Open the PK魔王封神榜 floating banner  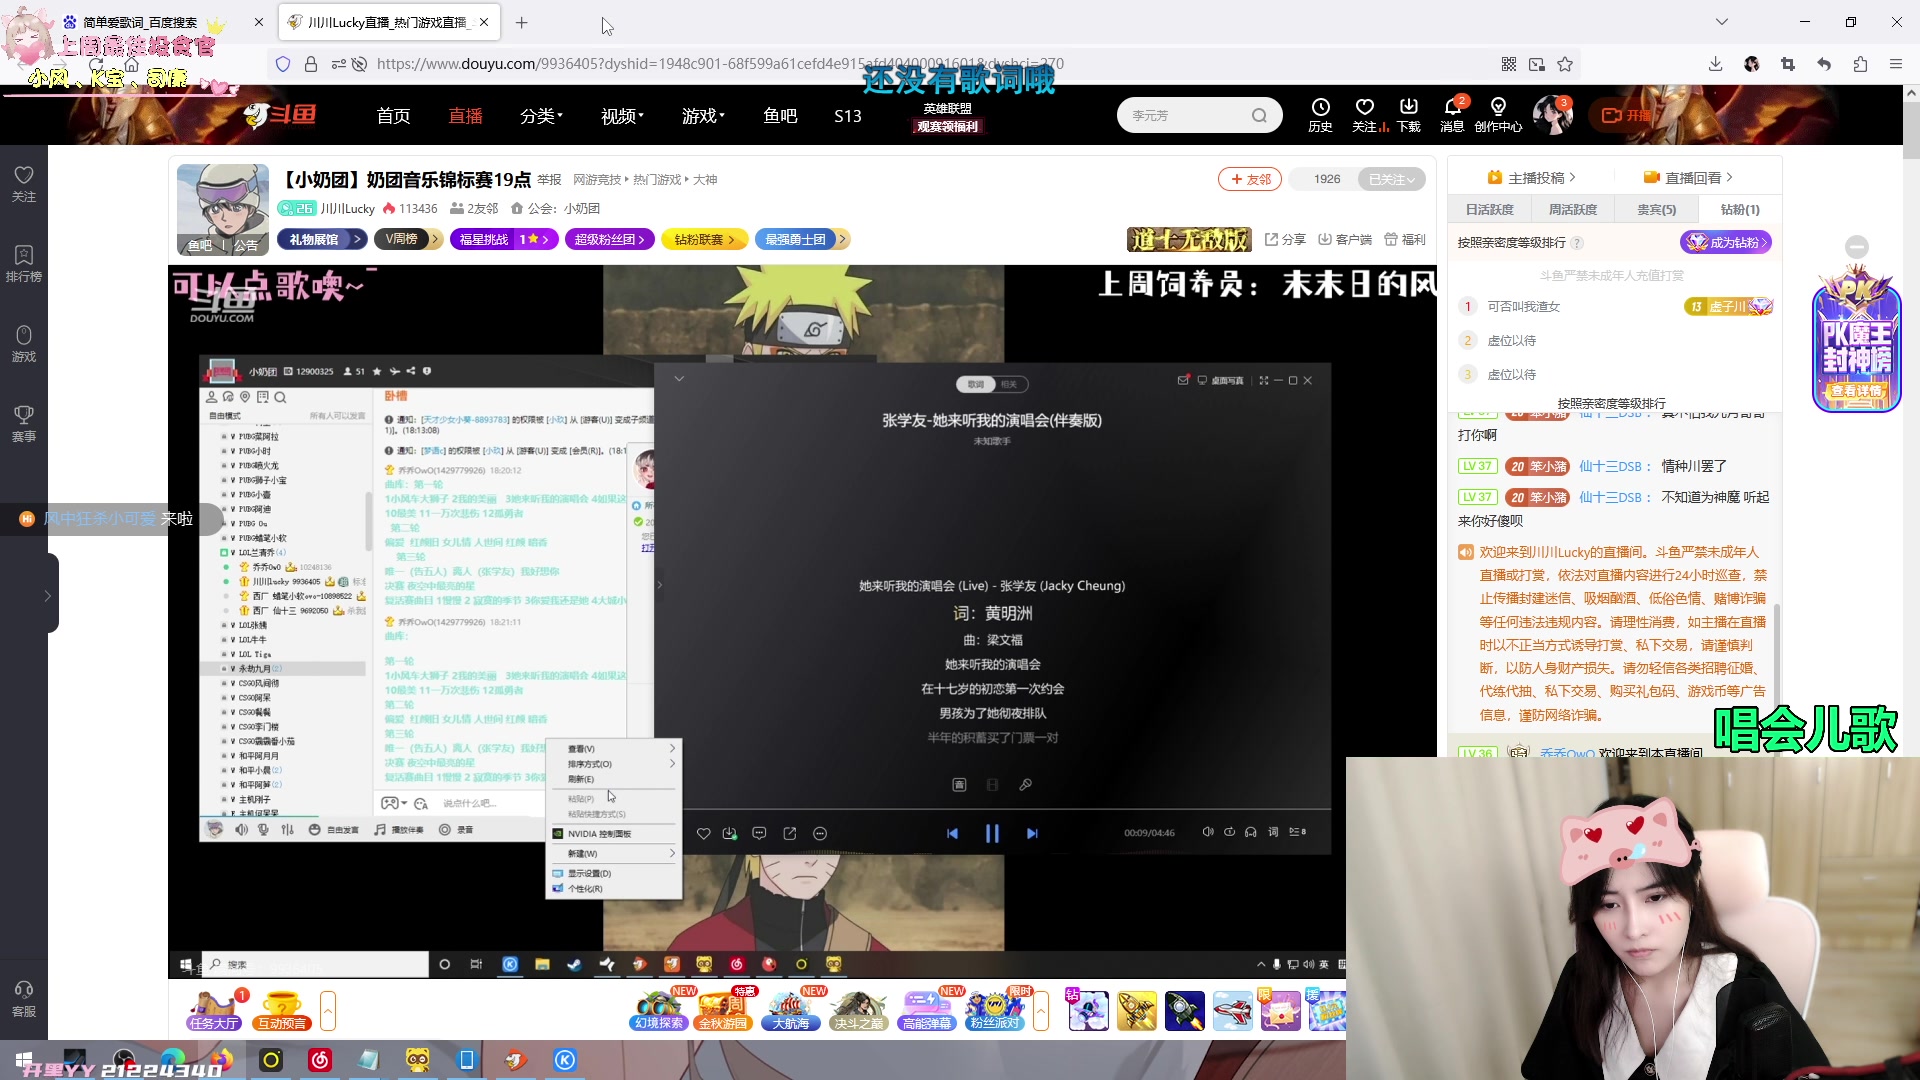pyautogui.click(x=1856, y=340)
